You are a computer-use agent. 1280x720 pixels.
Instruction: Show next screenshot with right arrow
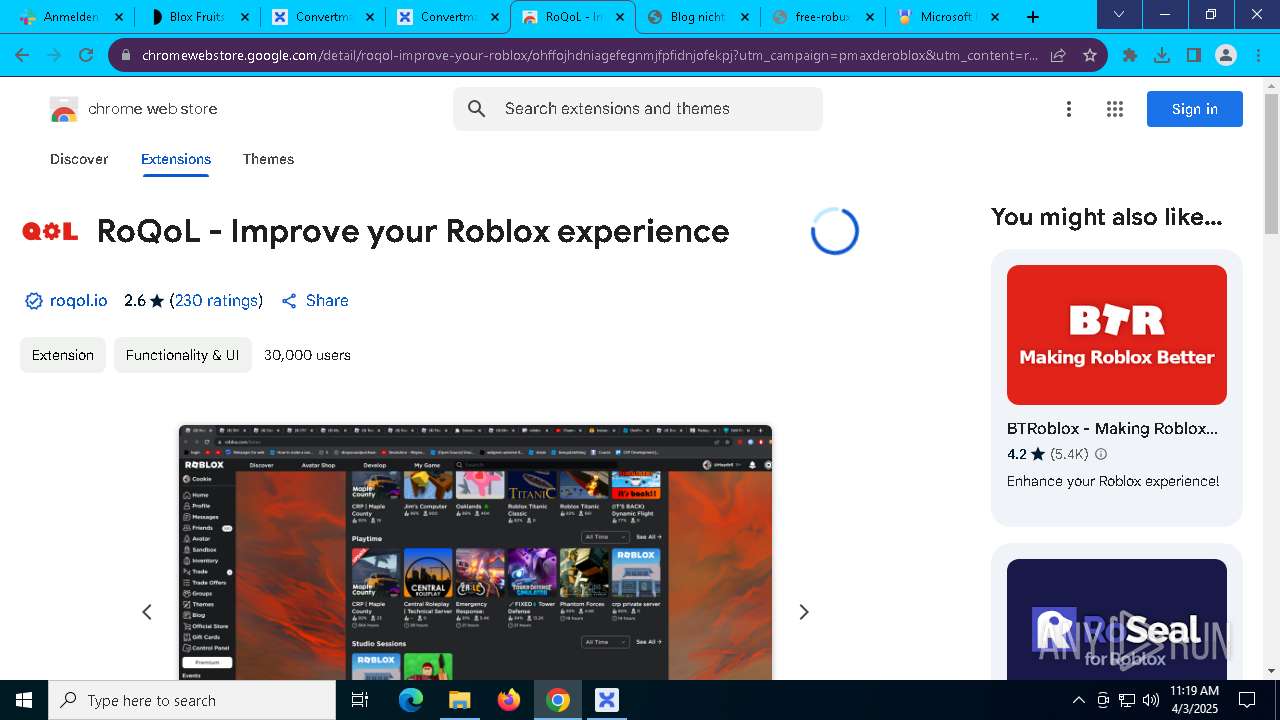point(803,612)
